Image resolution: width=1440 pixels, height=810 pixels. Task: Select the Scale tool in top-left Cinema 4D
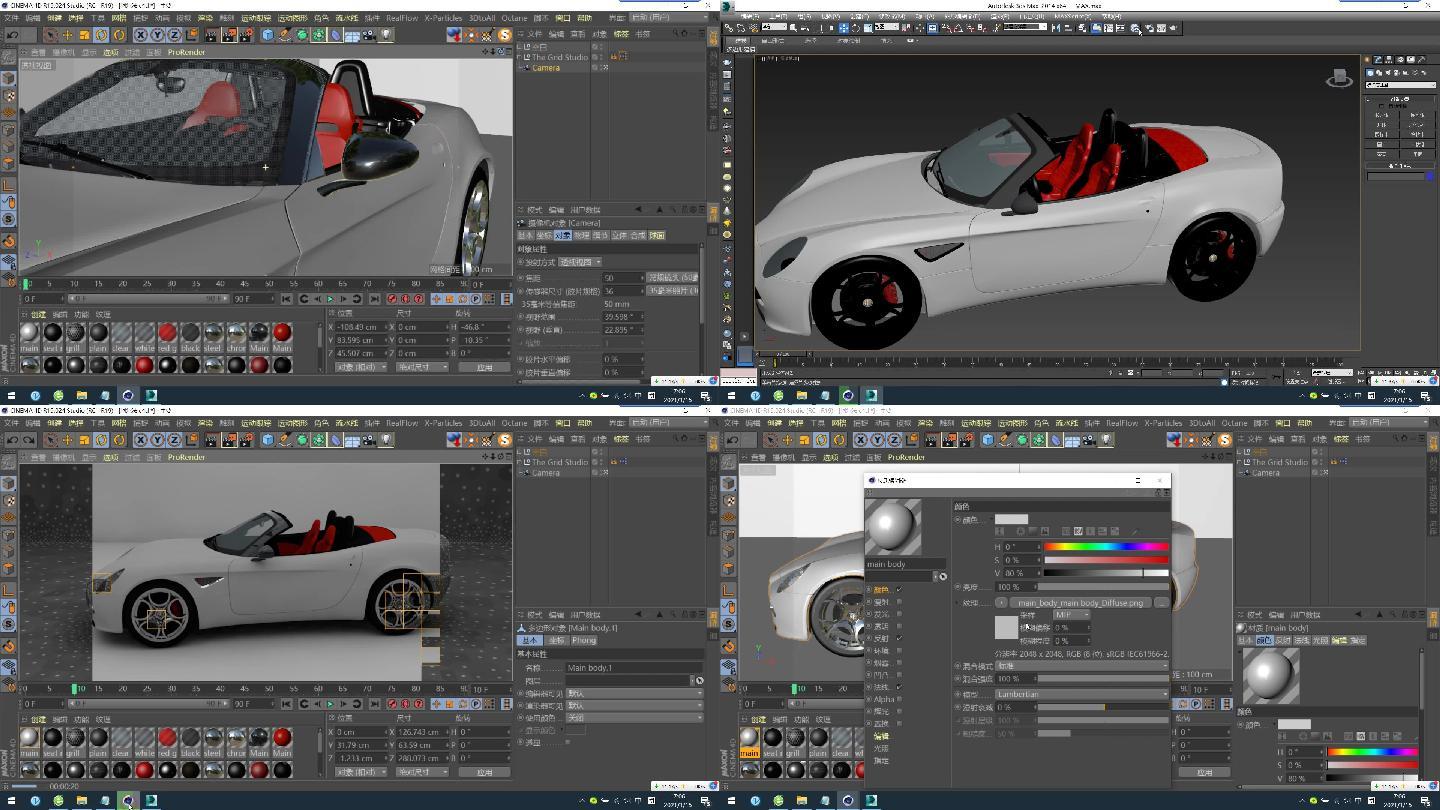84,35
